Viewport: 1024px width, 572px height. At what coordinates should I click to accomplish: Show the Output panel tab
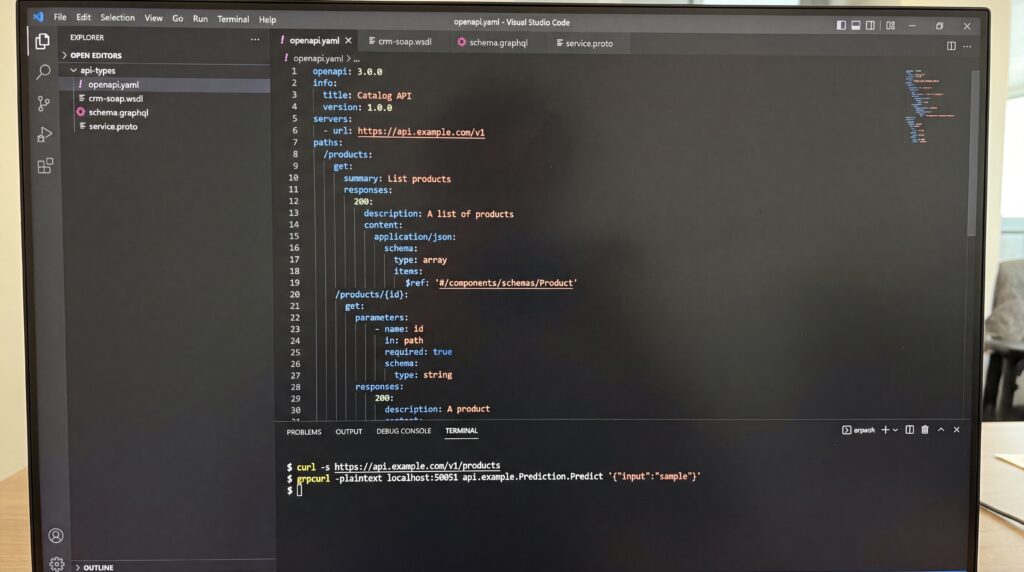(x=349, y=432)
